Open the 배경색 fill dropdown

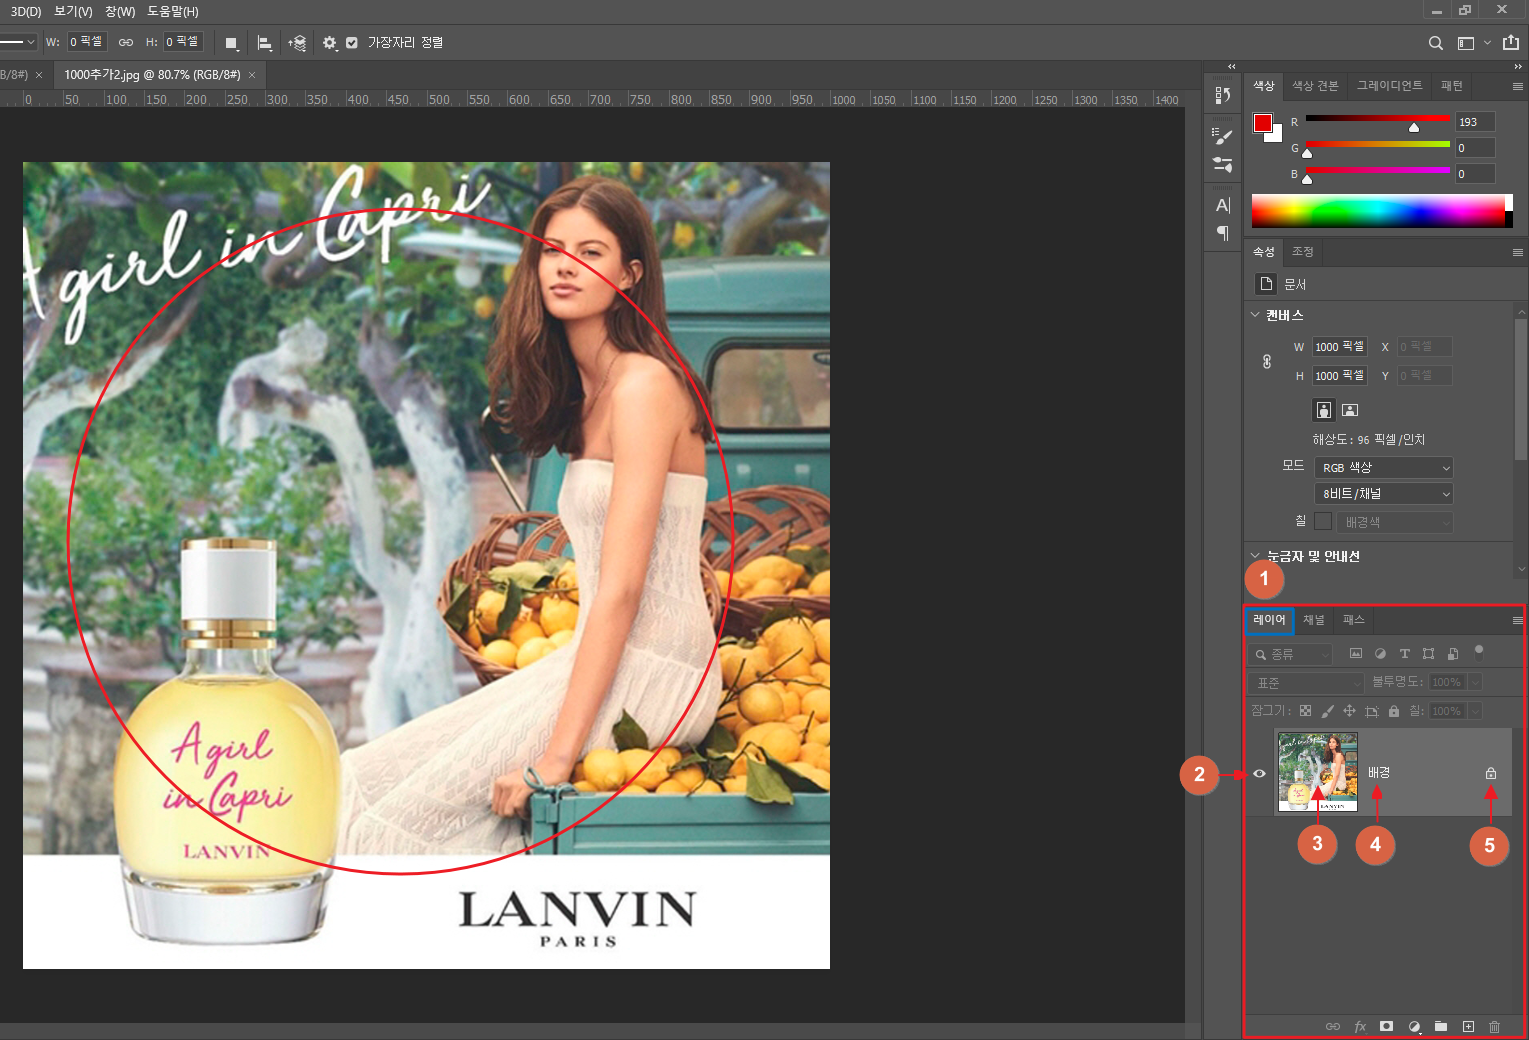(x=1396, y=522)
